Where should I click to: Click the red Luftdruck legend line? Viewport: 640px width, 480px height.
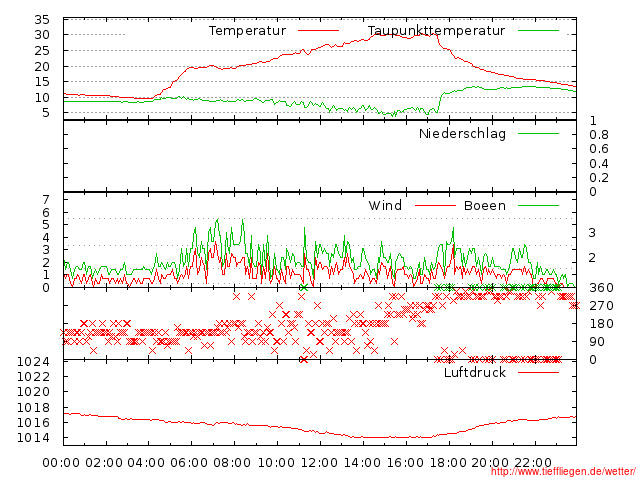click(x=538, y=372)
